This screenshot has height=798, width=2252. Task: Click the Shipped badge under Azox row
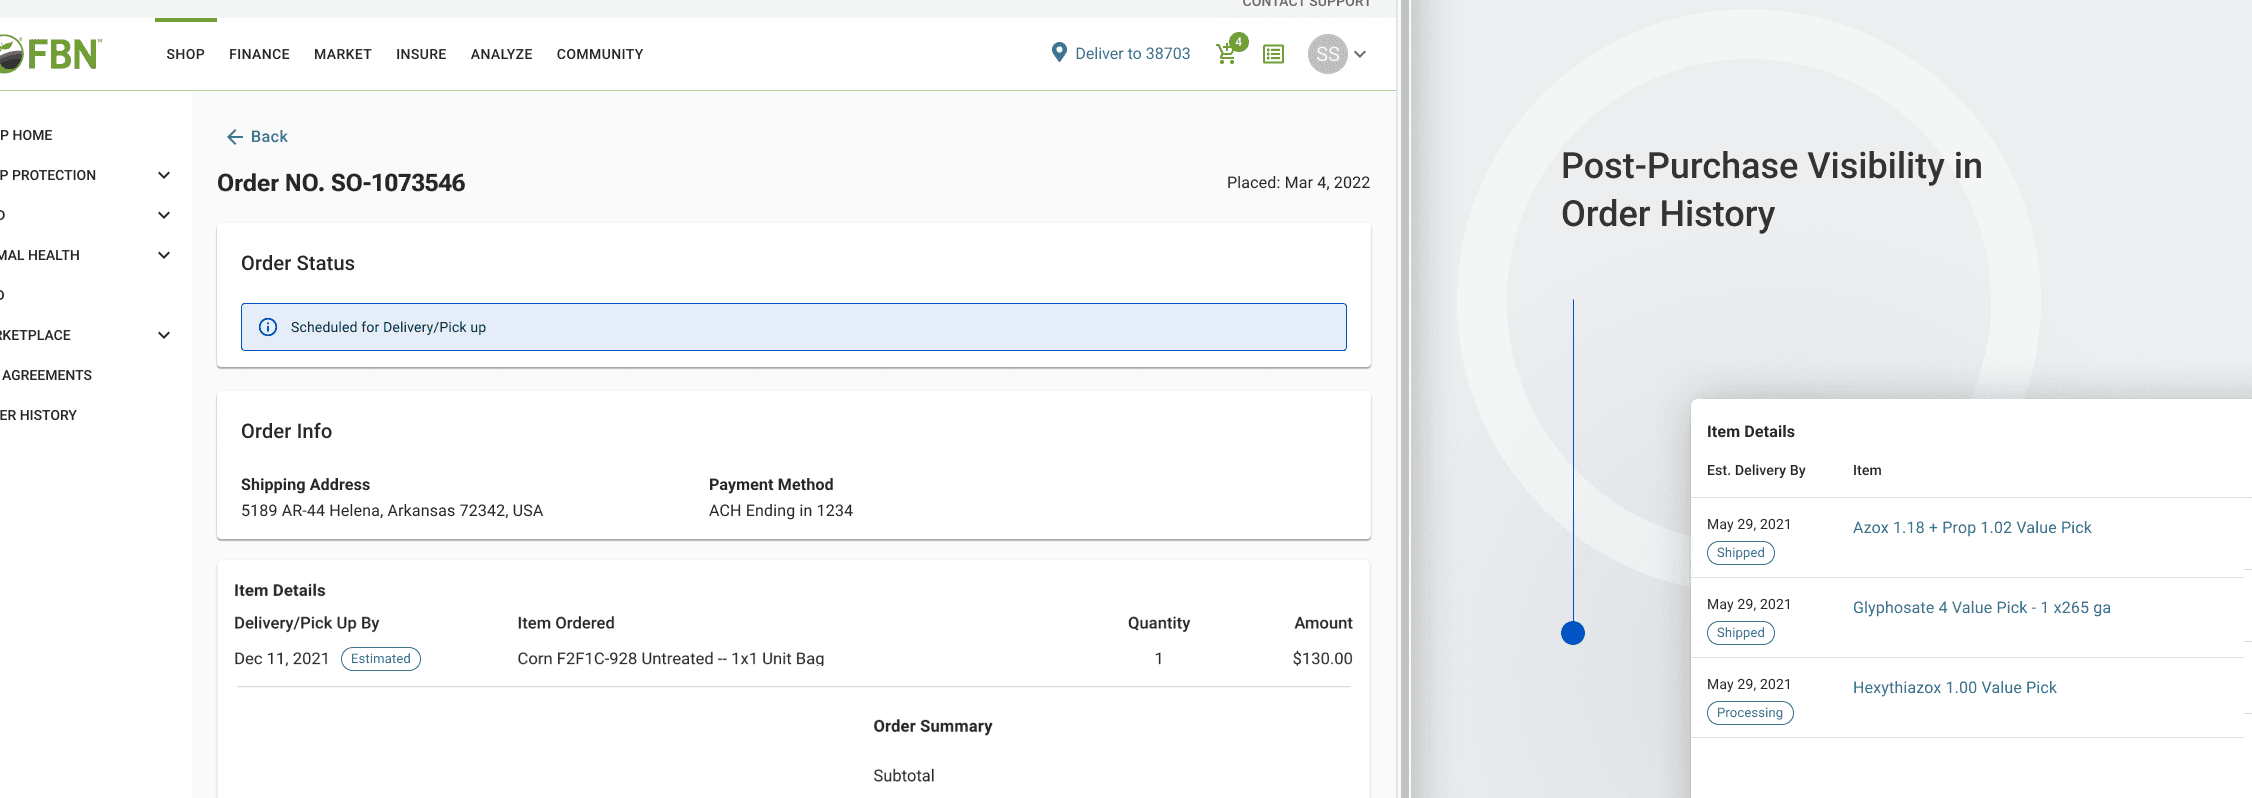click(1741, 553)
